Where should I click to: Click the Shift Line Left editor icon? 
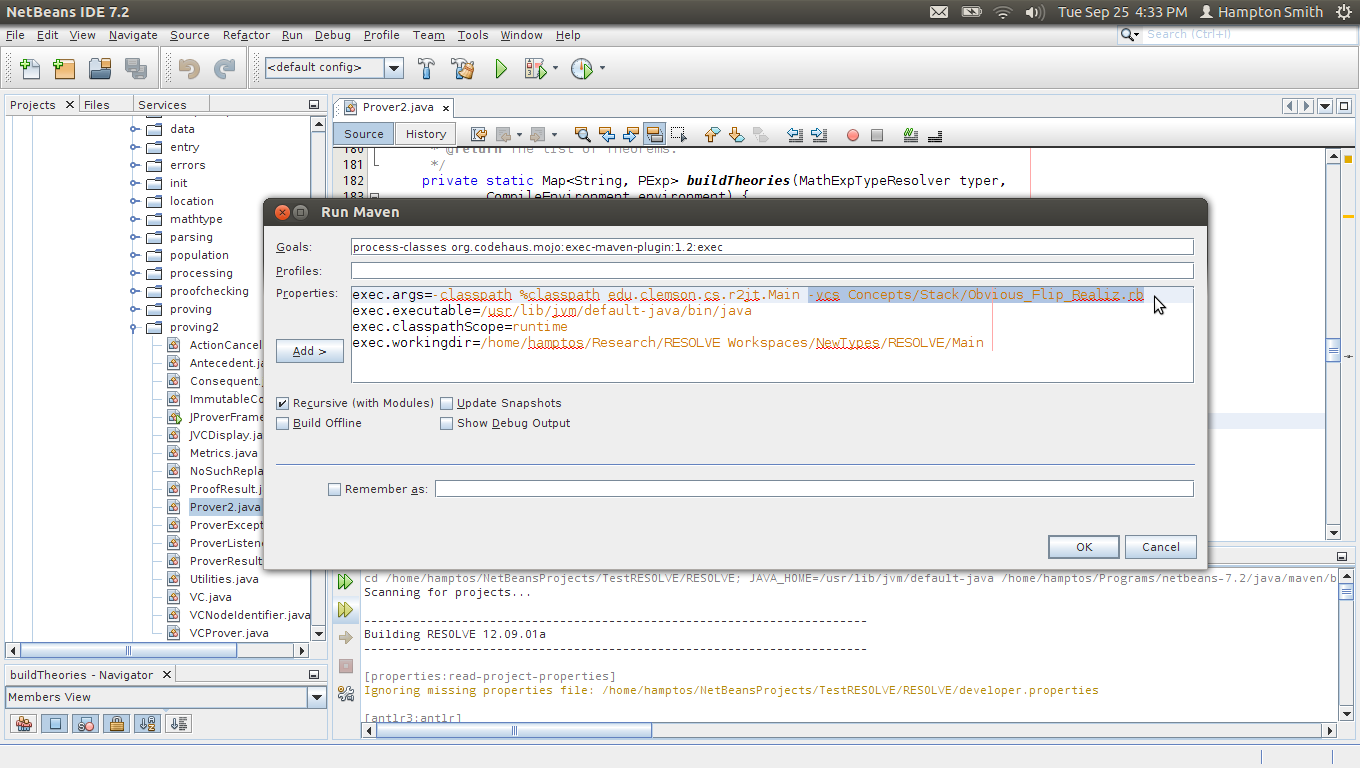795,134
